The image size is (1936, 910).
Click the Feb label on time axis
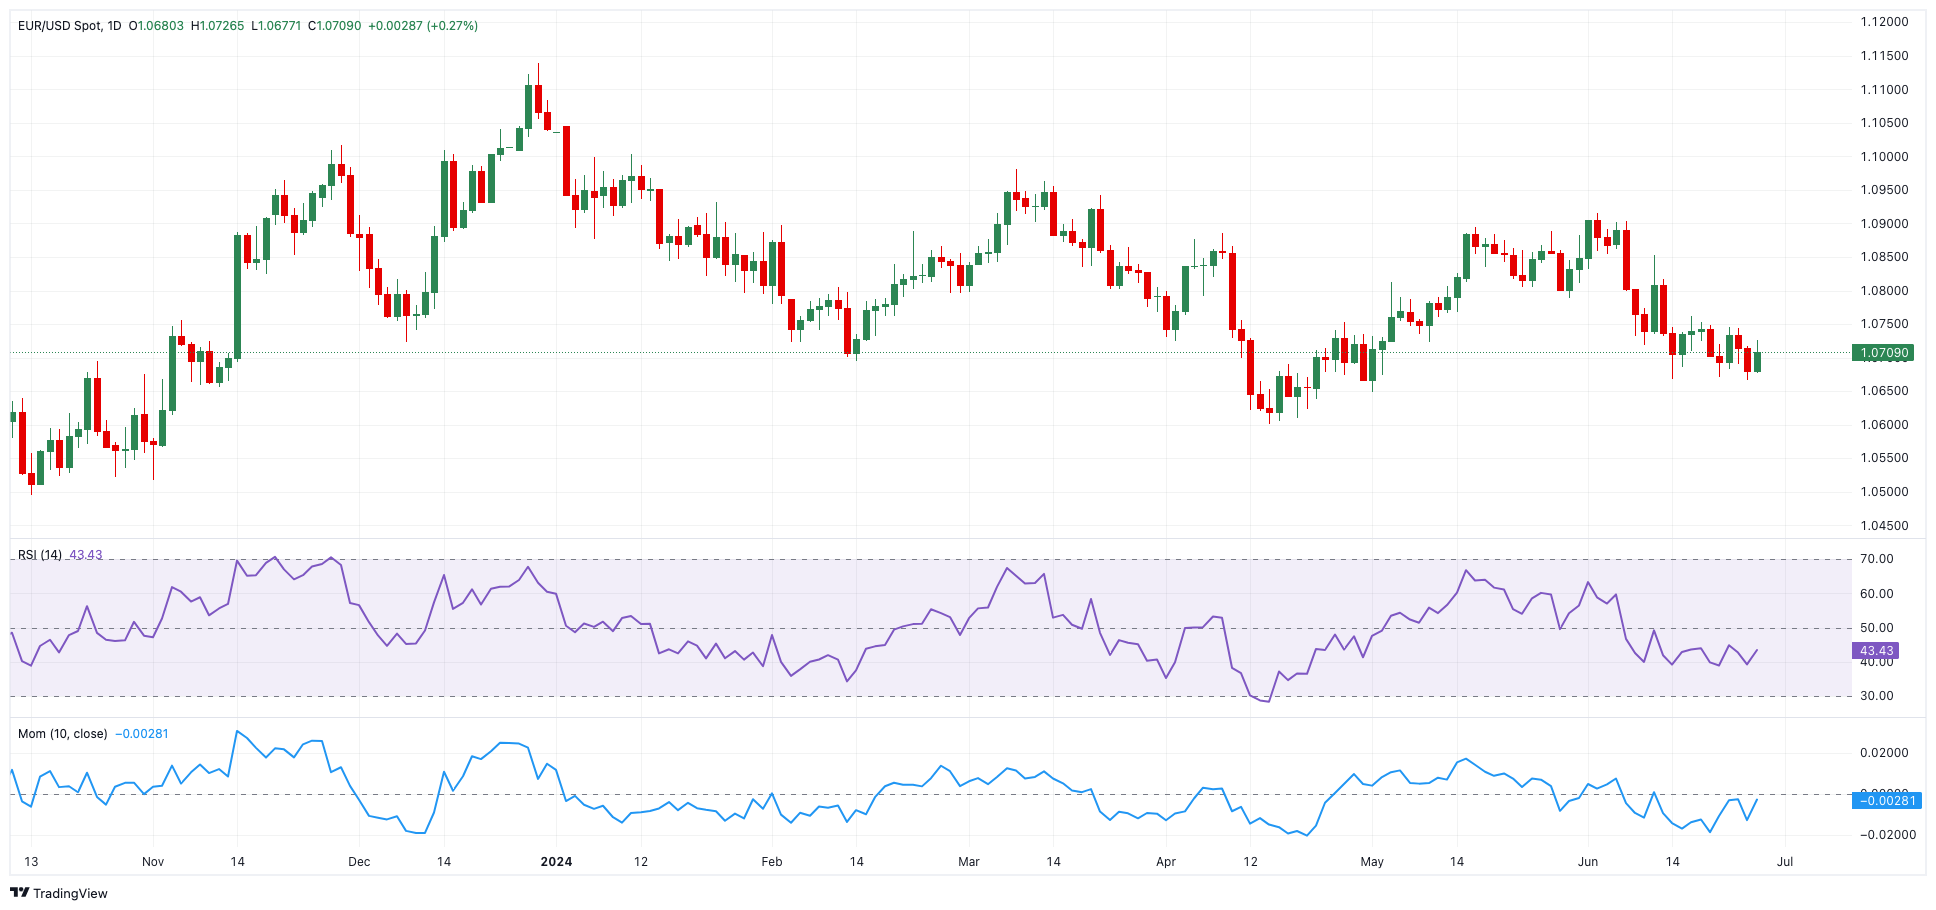(771, 861)
